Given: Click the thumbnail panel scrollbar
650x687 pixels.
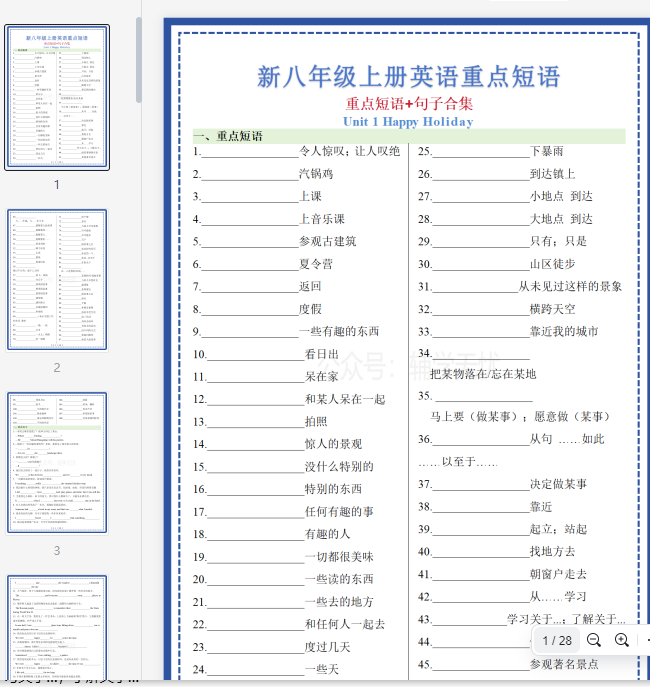Looking at the screenshot, I should click(139, 60).
